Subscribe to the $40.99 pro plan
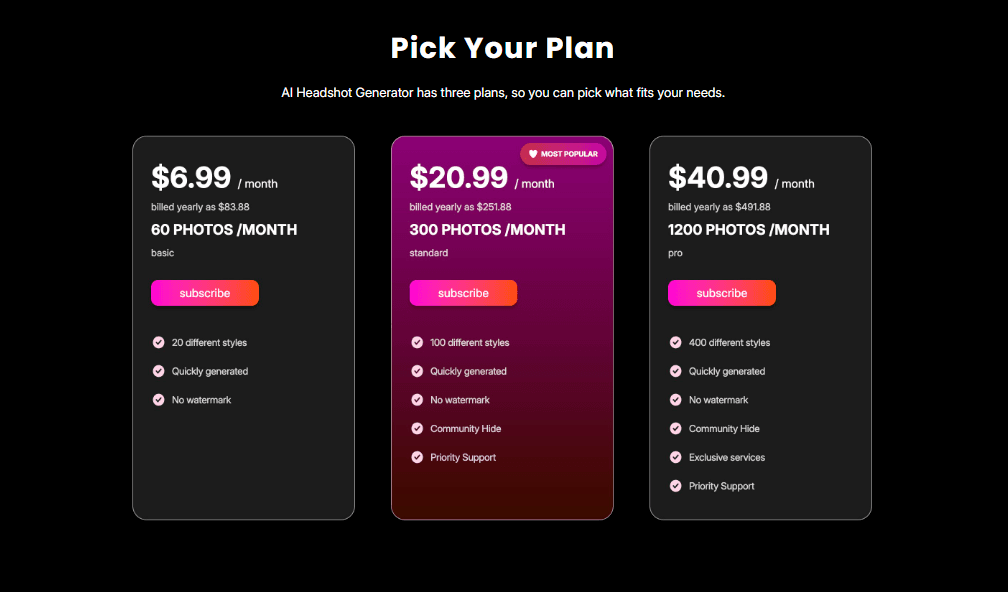Viewport: 1008px width, 592px height. point(722,293)
